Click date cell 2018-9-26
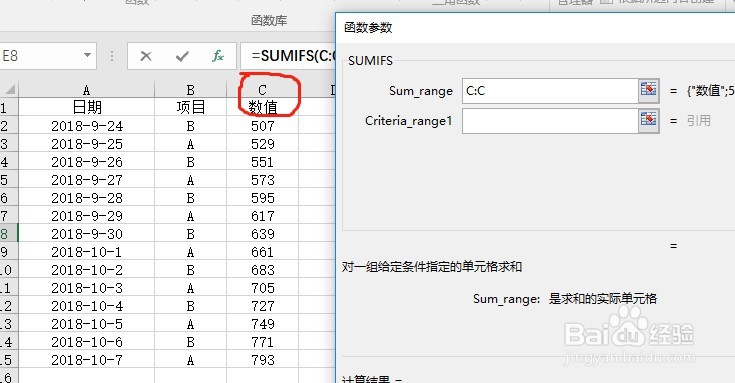The width and height of the screenshot is (735, 383). pos(86,162)
